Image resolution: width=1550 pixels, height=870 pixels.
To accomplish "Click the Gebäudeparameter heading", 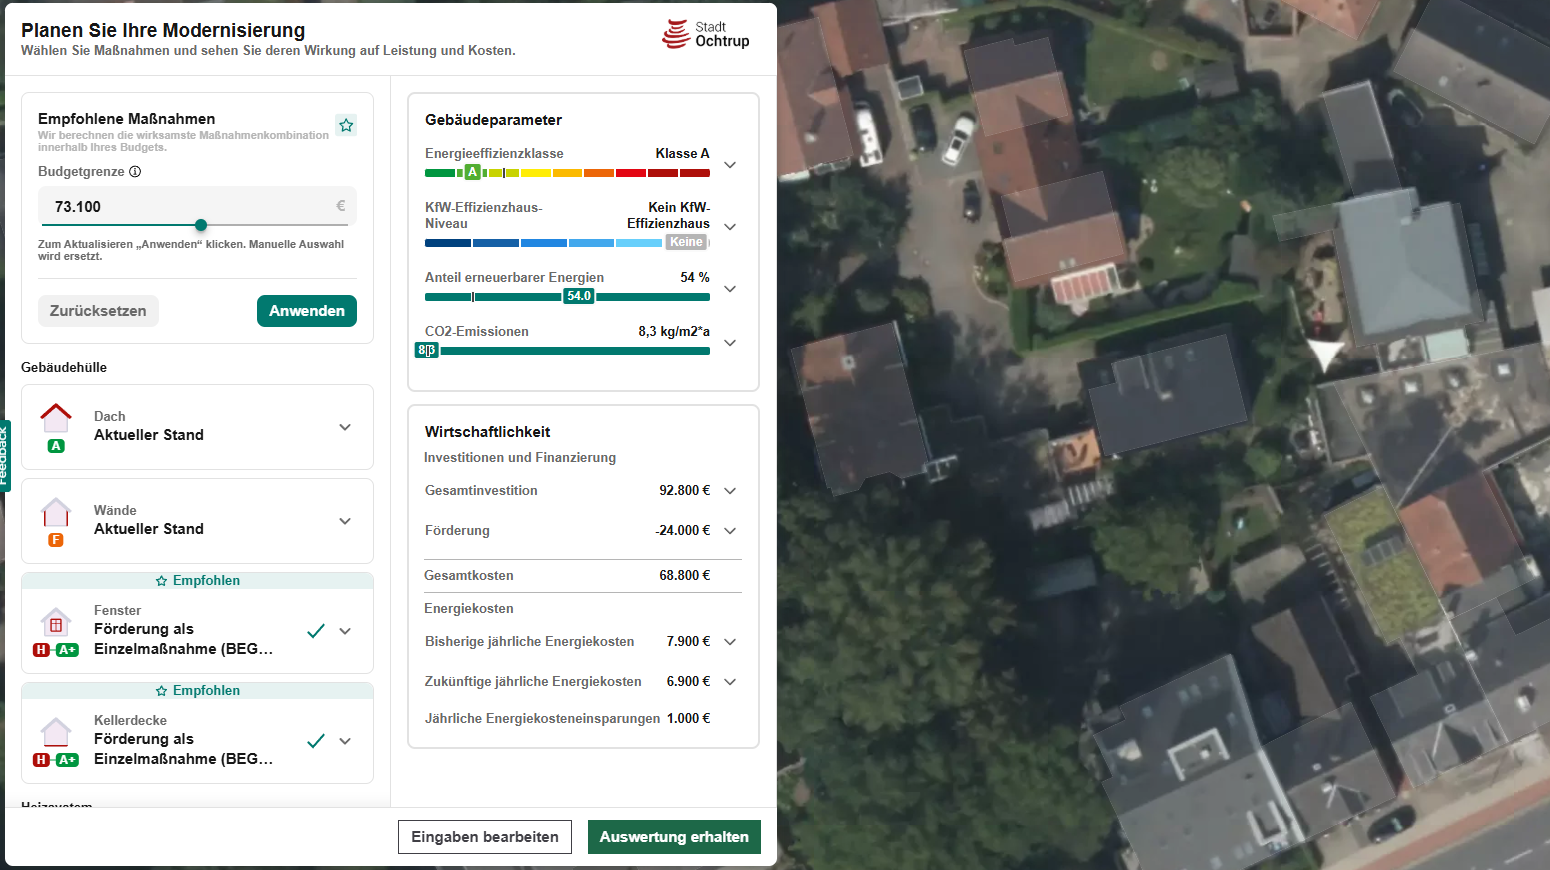I will (x=493, y=120).
